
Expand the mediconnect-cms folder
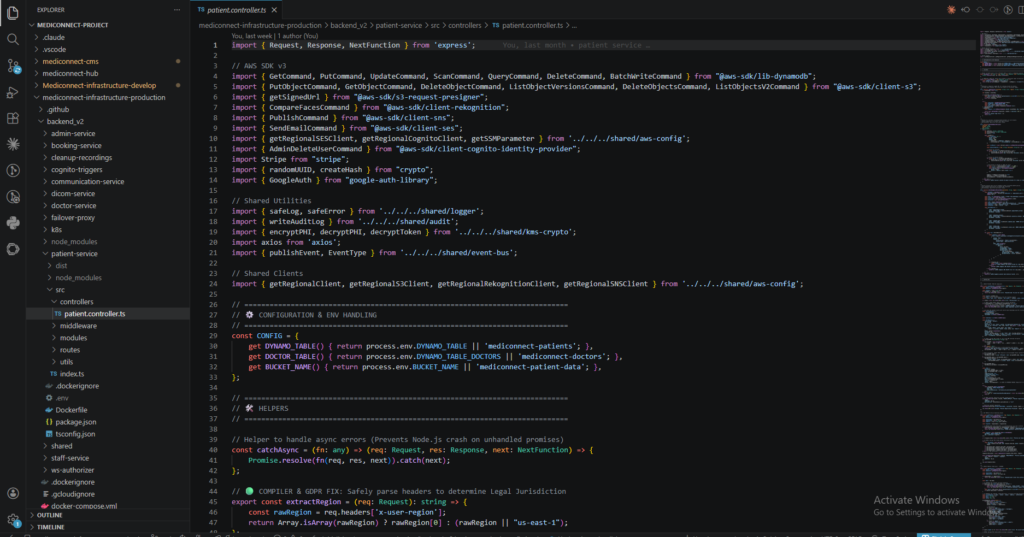coord(108,61)
